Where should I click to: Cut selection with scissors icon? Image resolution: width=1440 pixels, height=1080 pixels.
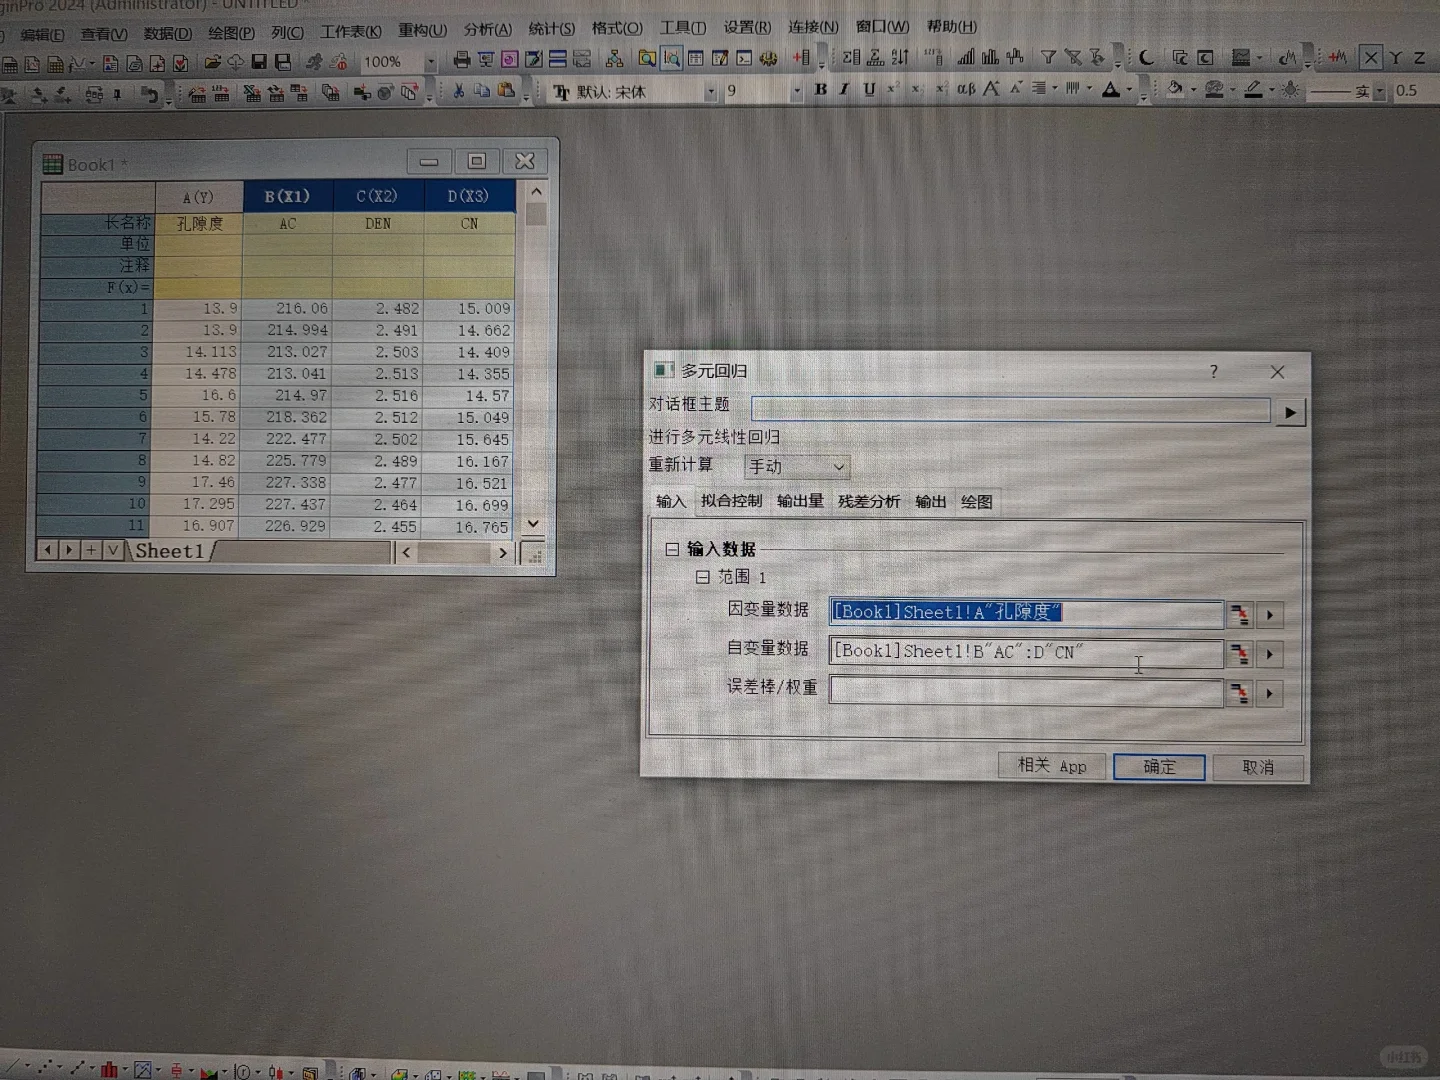point(457,90)
